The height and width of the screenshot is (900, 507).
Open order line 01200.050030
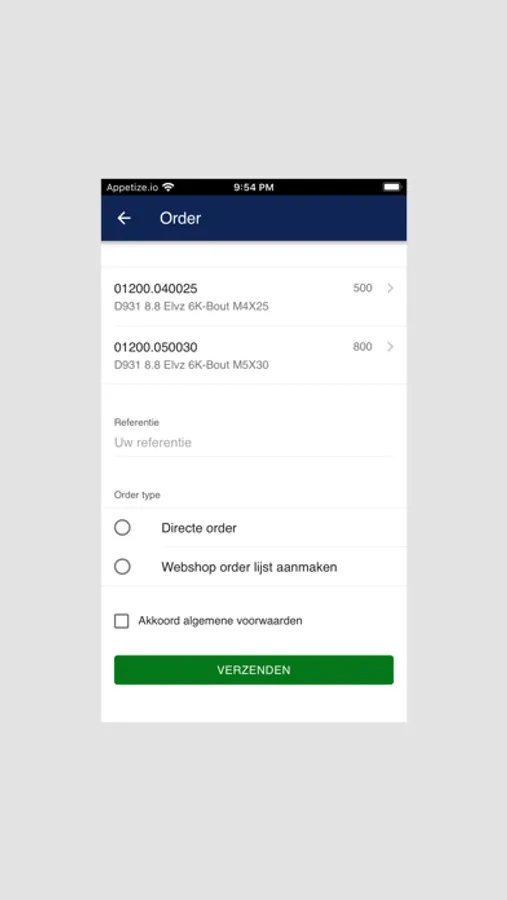coord(254,355)
